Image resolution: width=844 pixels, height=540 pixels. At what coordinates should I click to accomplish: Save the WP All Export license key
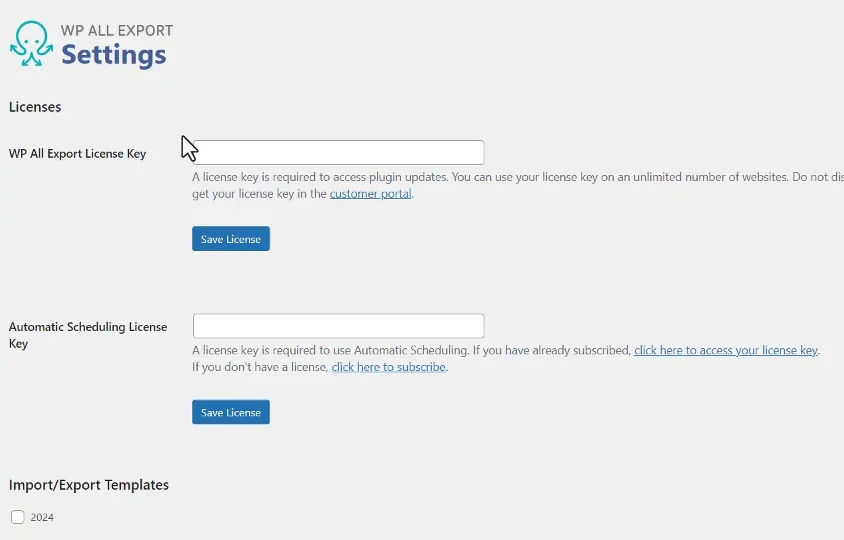(231, 239)
